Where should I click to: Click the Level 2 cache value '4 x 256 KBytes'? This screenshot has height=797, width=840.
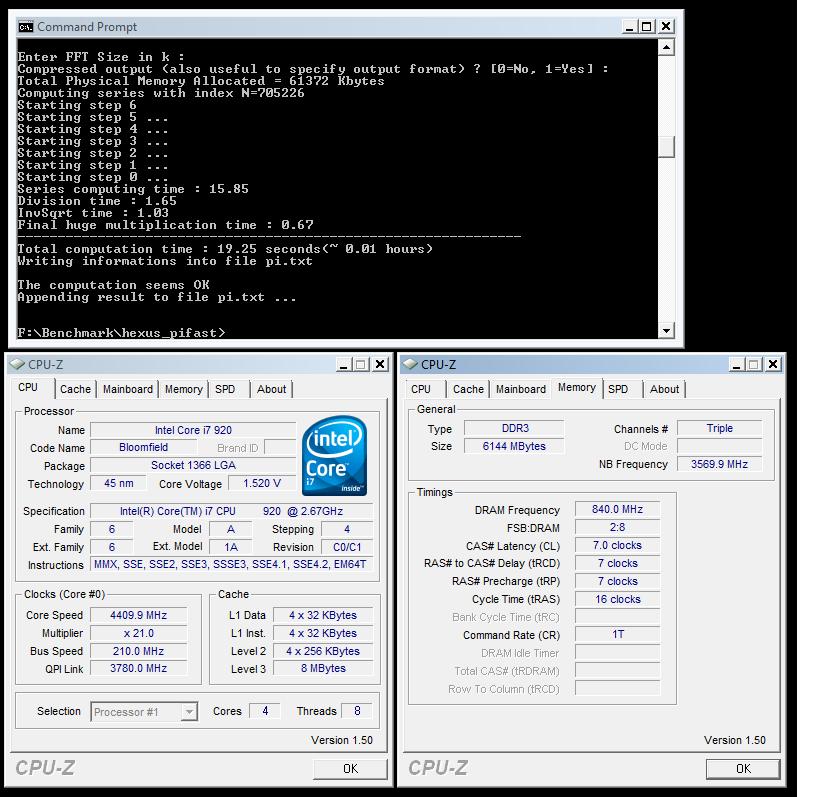(323, 651)
